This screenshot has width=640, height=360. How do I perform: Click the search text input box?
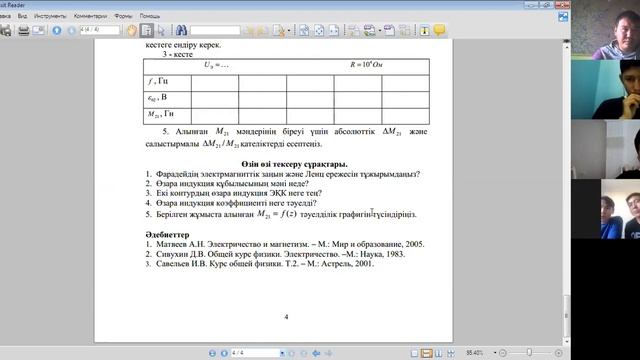coord(215,30)
